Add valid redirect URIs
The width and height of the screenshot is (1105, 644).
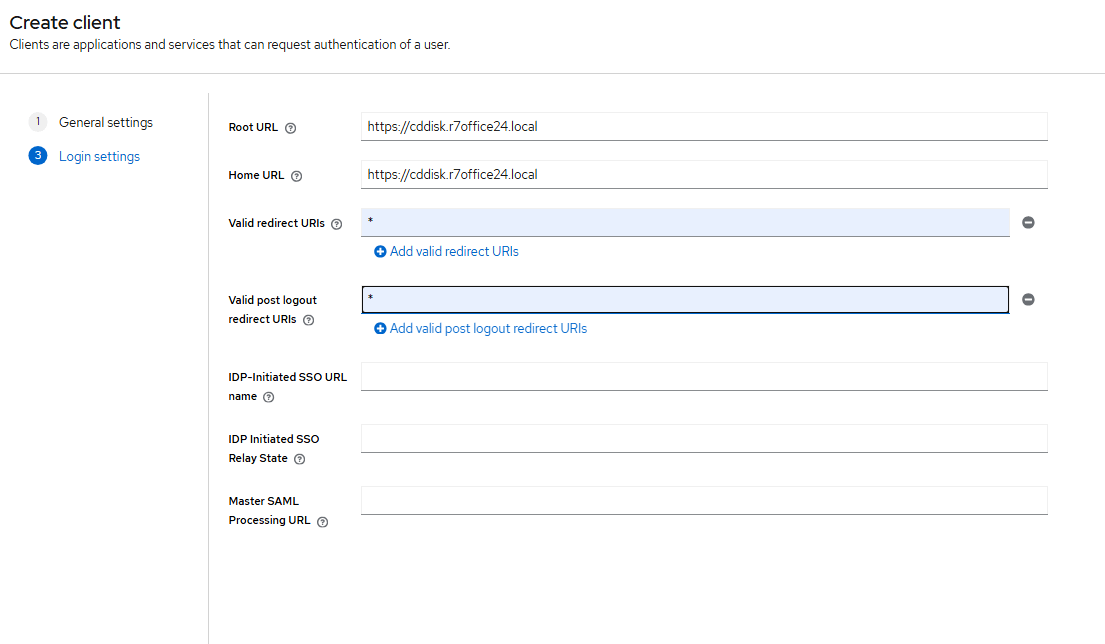[x=446, y=252]
